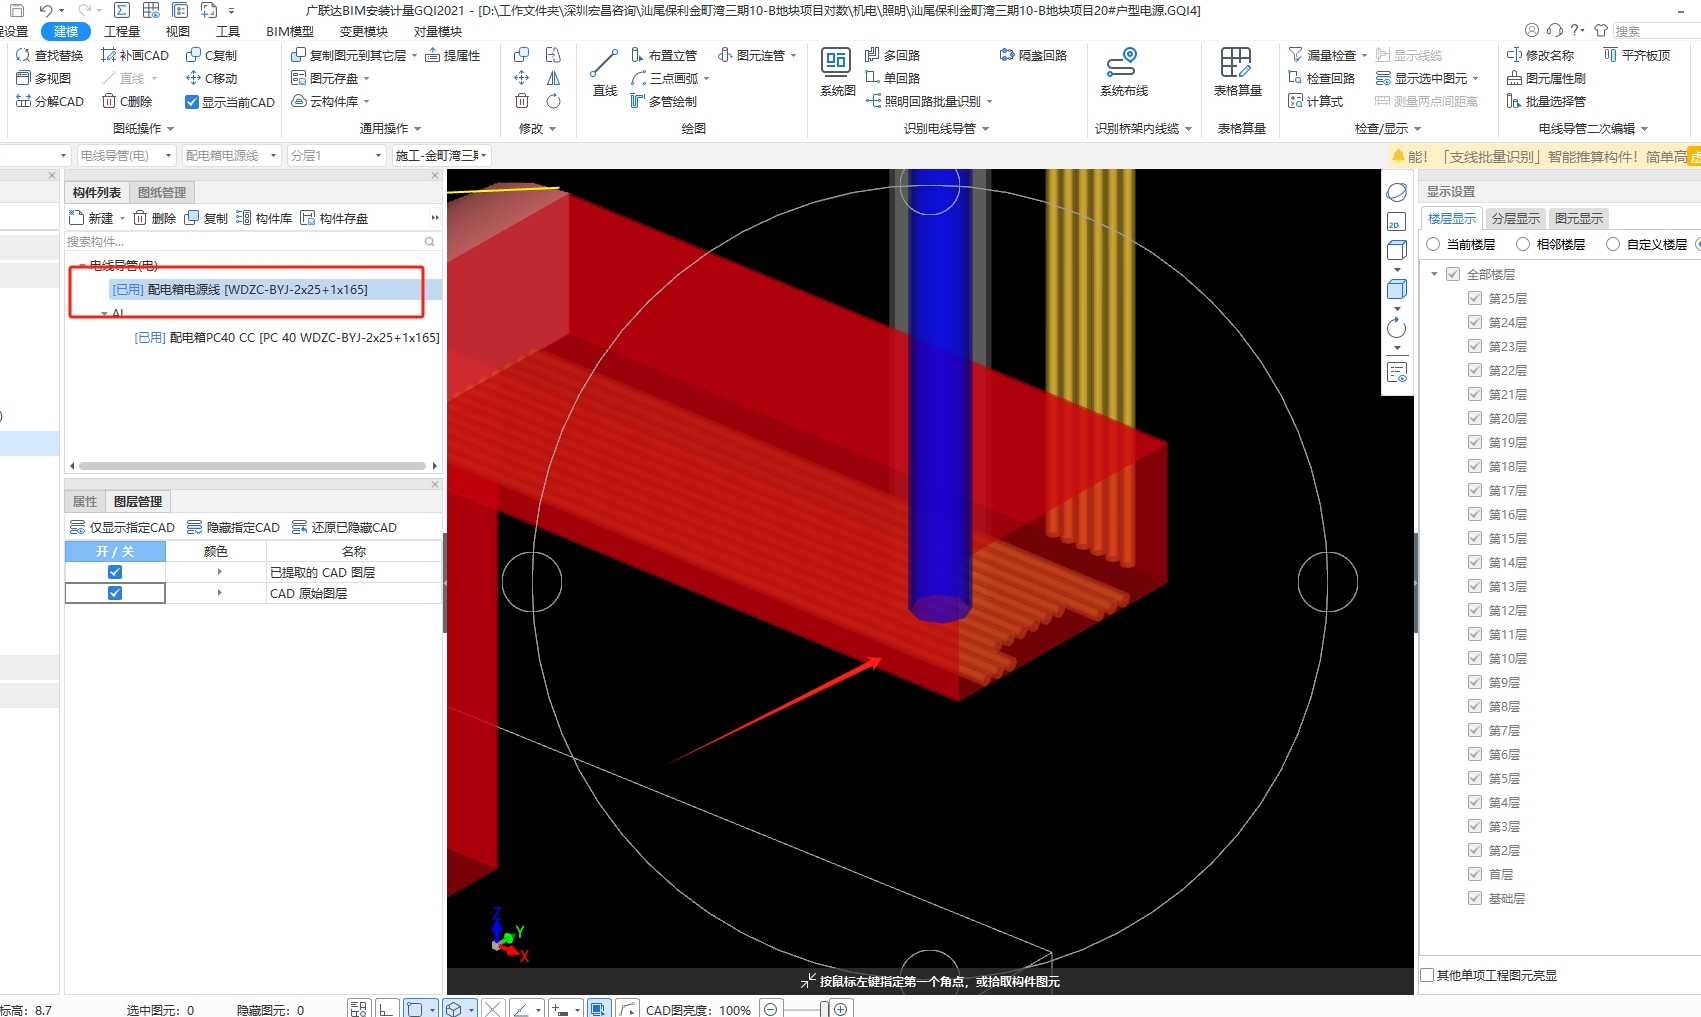Click the 构件库 button
This screenshot has height=1017, width=1701.
point(264,218)
